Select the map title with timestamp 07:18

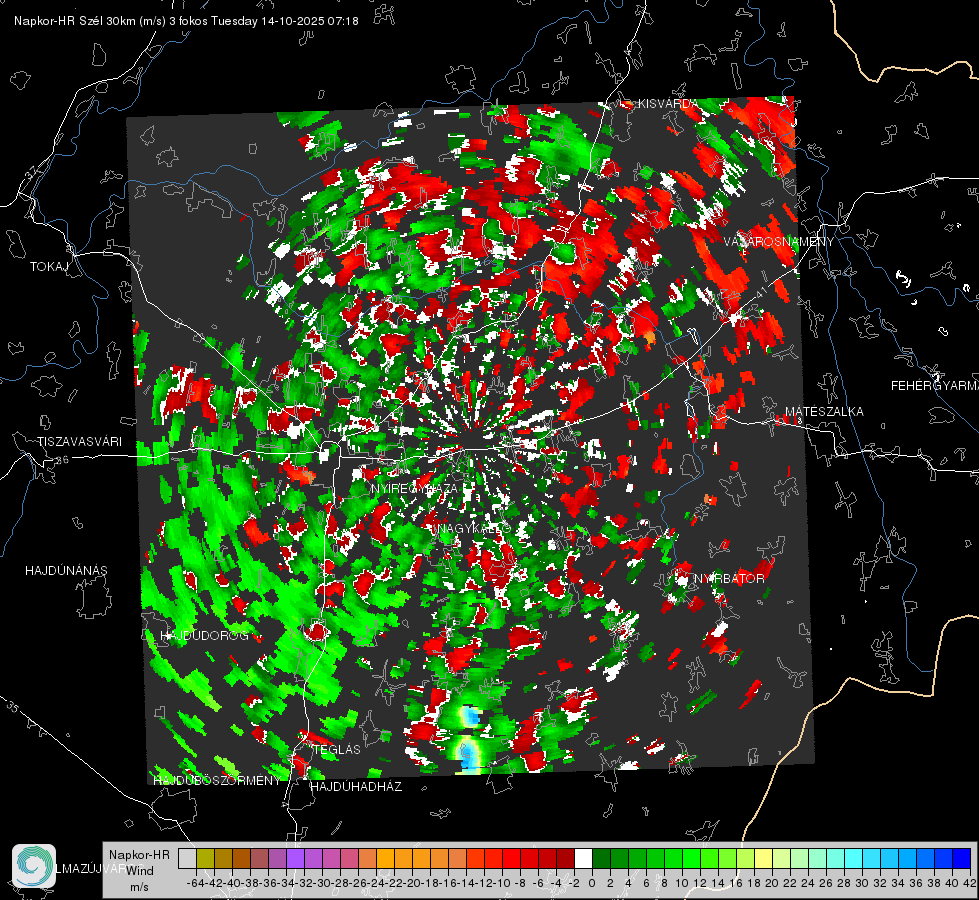tap(186, 21)
